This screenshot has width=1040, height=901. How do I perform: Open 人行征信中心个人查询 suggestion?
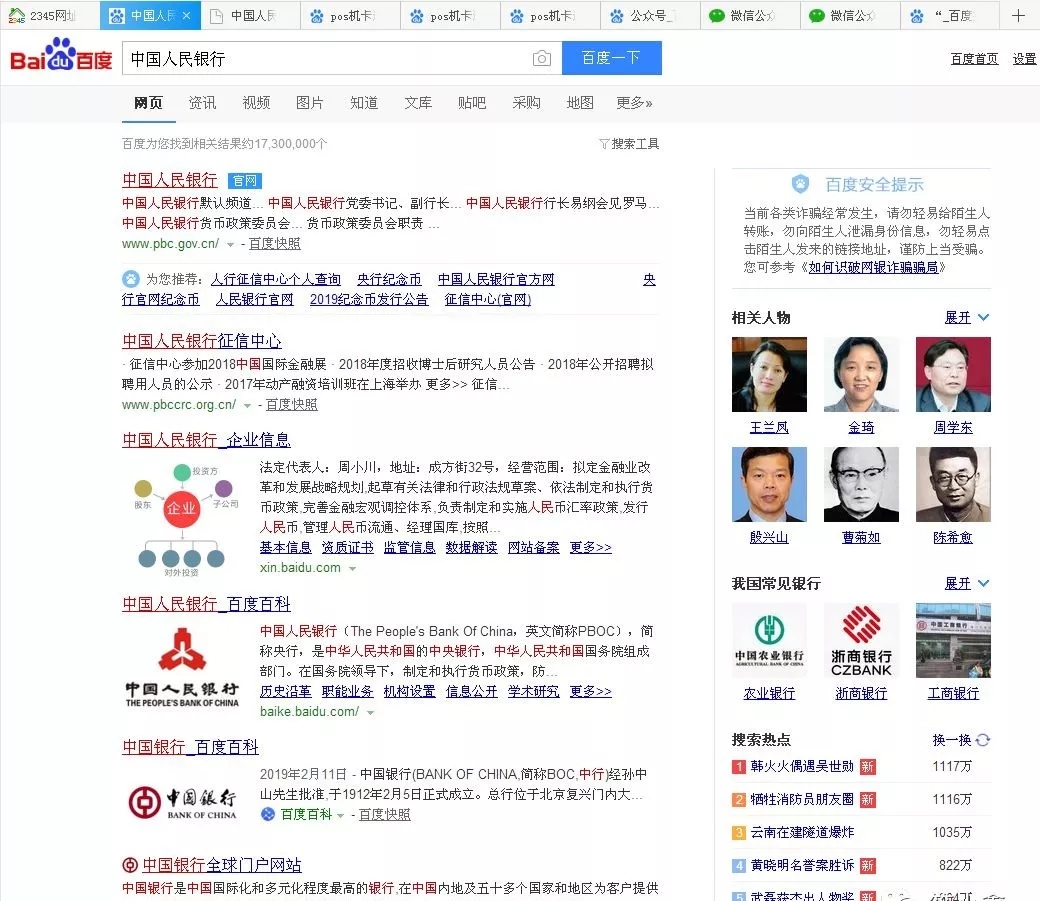276,279
